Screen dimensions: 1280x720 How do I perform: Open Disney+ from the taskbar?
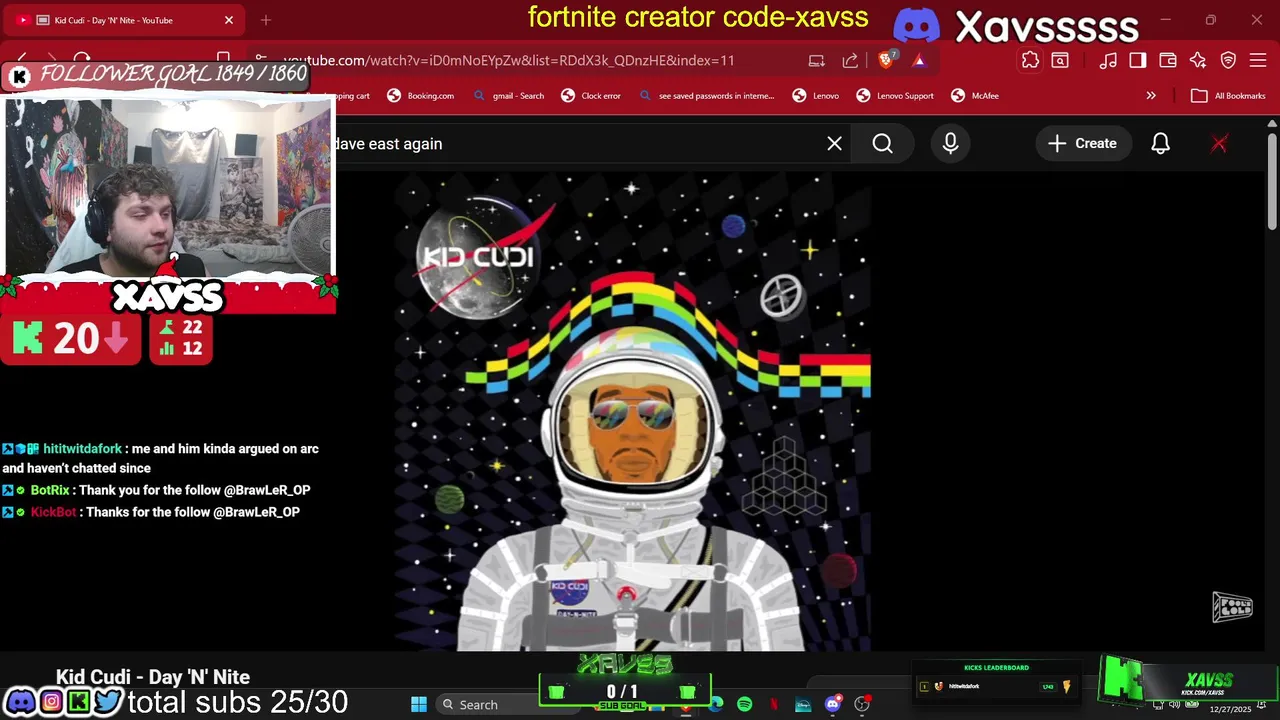click(x=803, y=704)
